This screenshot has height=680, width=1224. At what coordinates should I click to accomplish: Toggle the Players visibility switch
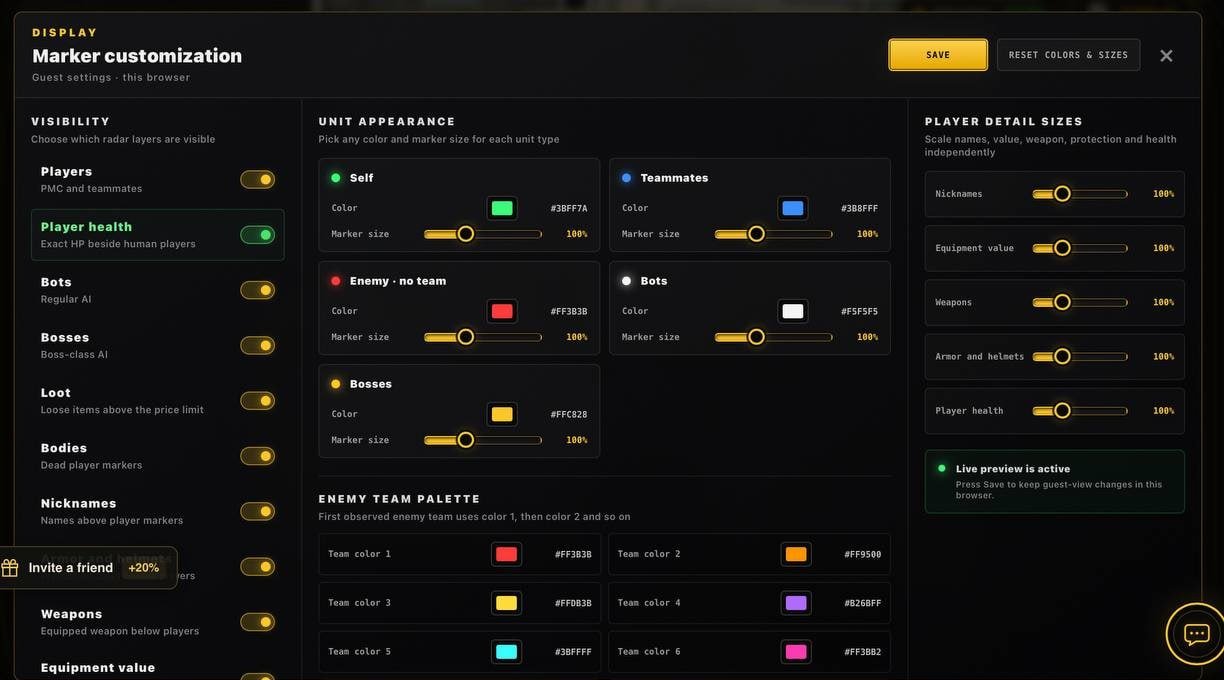tap(257, 180)
